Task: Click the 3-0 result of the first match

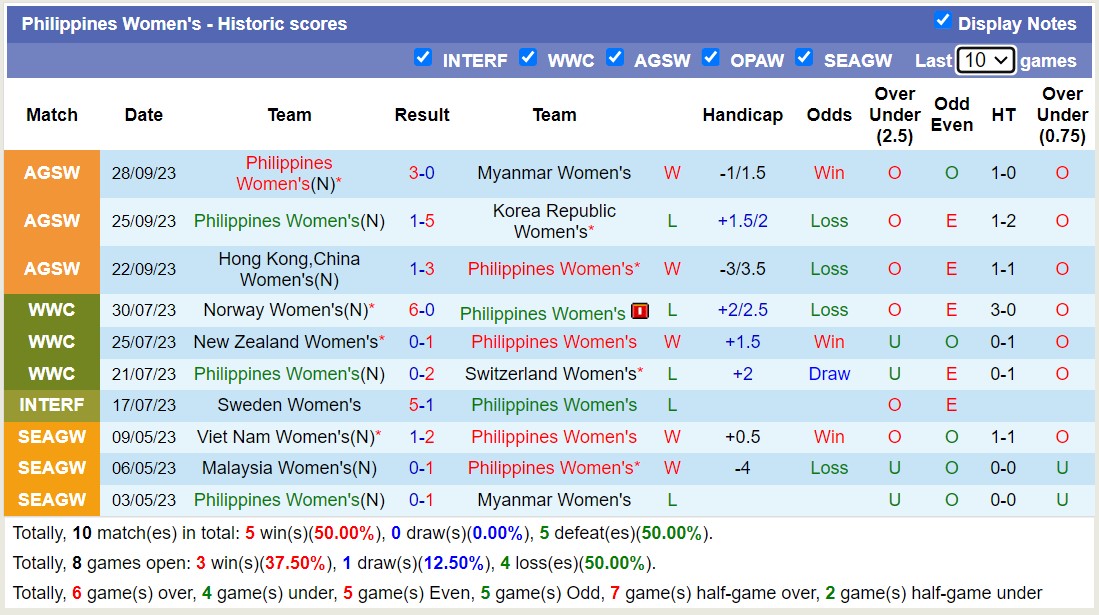Action: click(421, 172)
